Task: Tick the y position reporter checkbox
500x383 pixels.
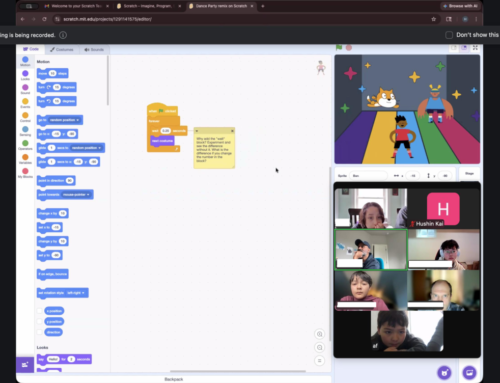Action: (x=40, y=321)
